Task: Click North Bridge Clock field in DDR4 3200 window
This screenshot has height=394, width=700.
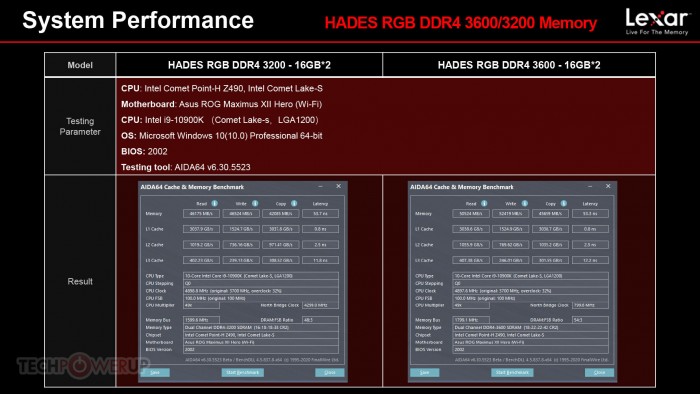Action: coord(320,305)
